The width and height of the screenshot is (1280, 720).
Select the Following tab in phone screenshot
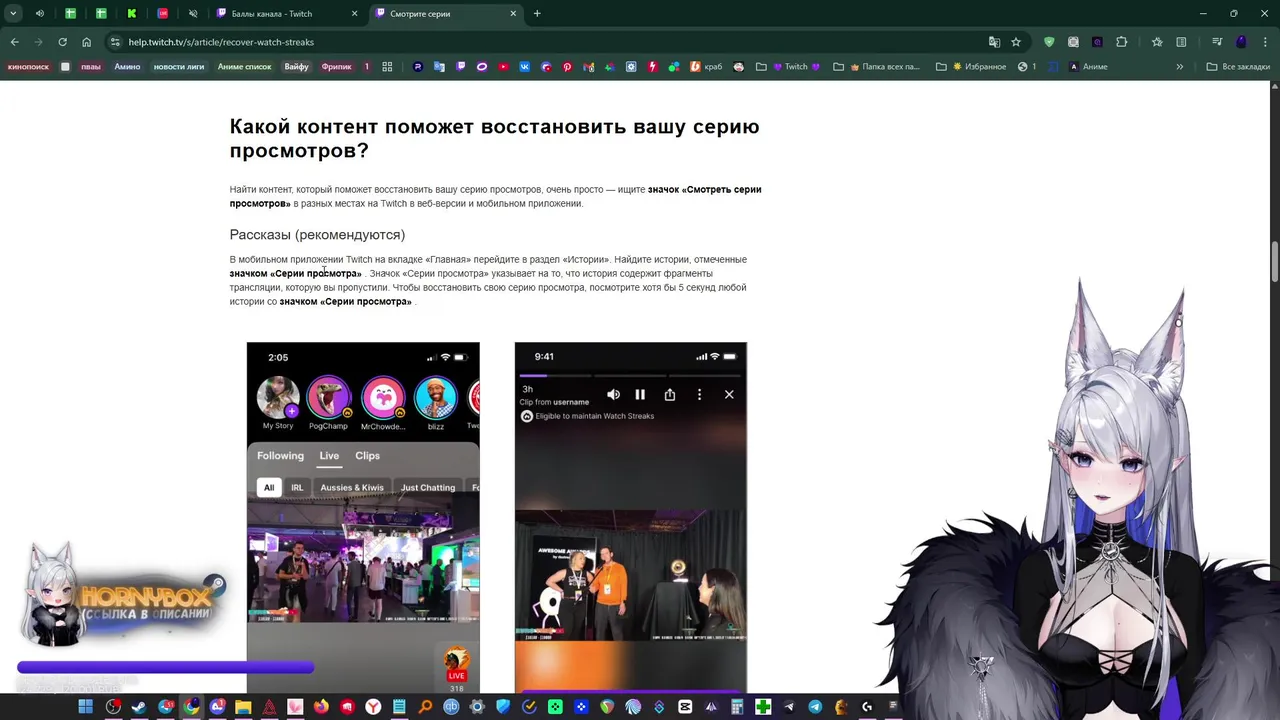(x=280, y=456)
